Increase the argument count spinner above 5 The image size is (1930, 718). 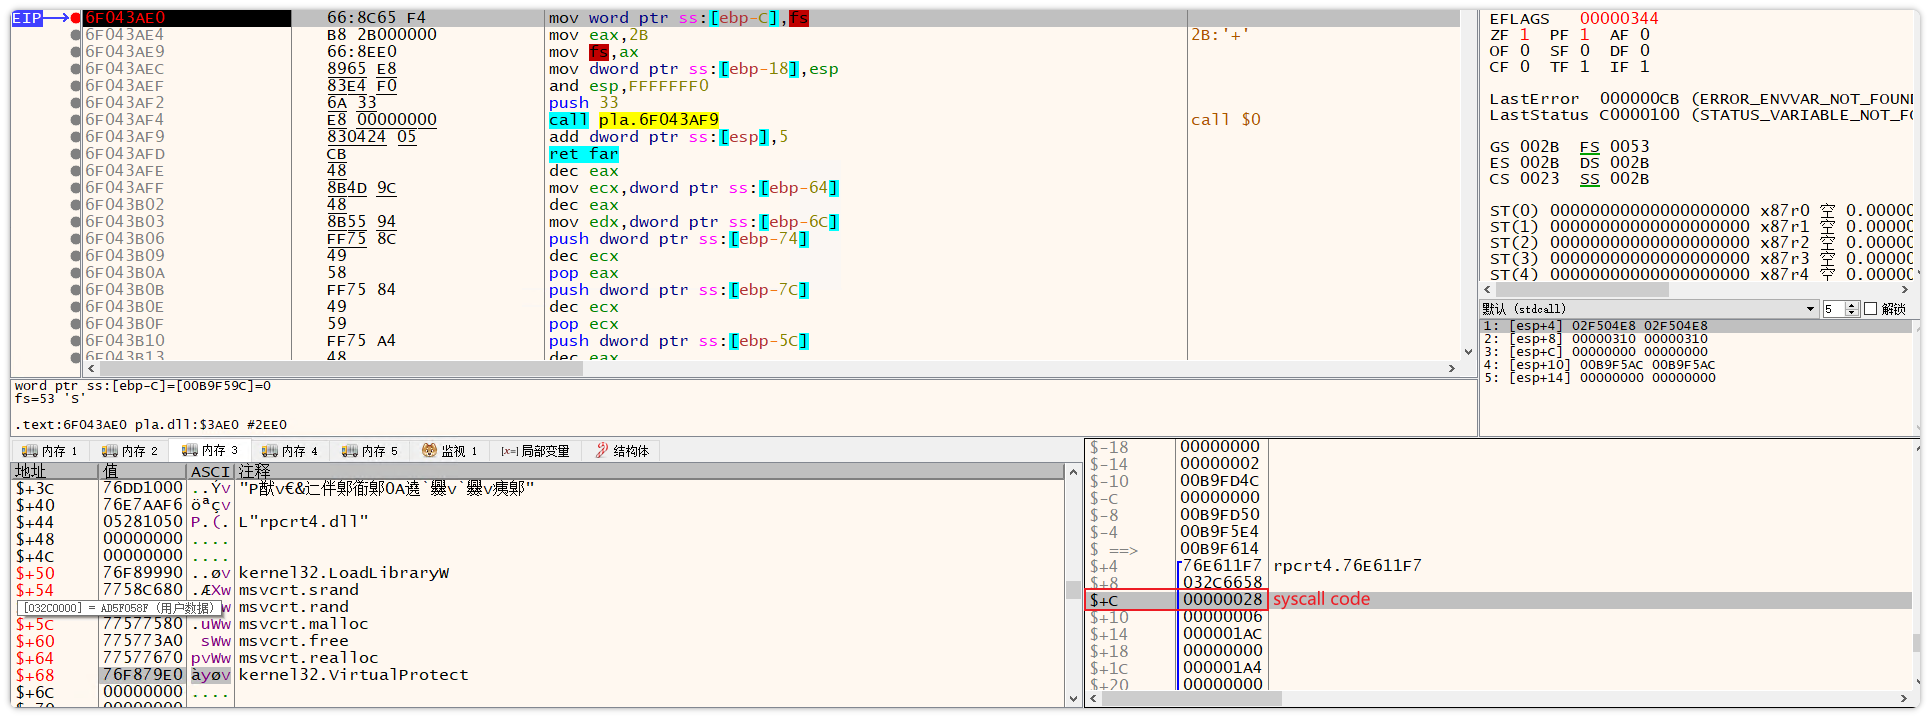[x=1852, y=305]
